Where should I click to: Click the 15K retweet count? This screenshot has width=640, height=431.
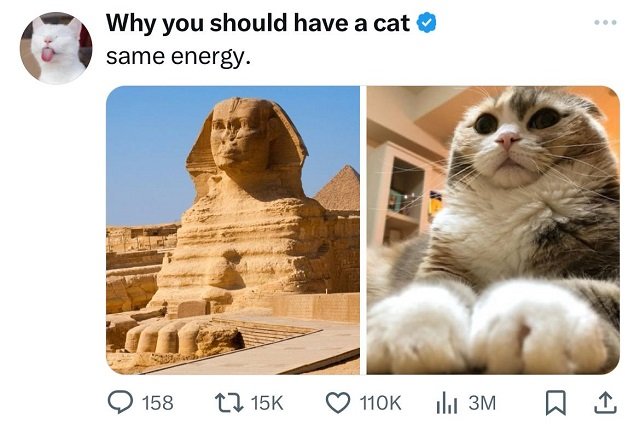coord(267,403)
